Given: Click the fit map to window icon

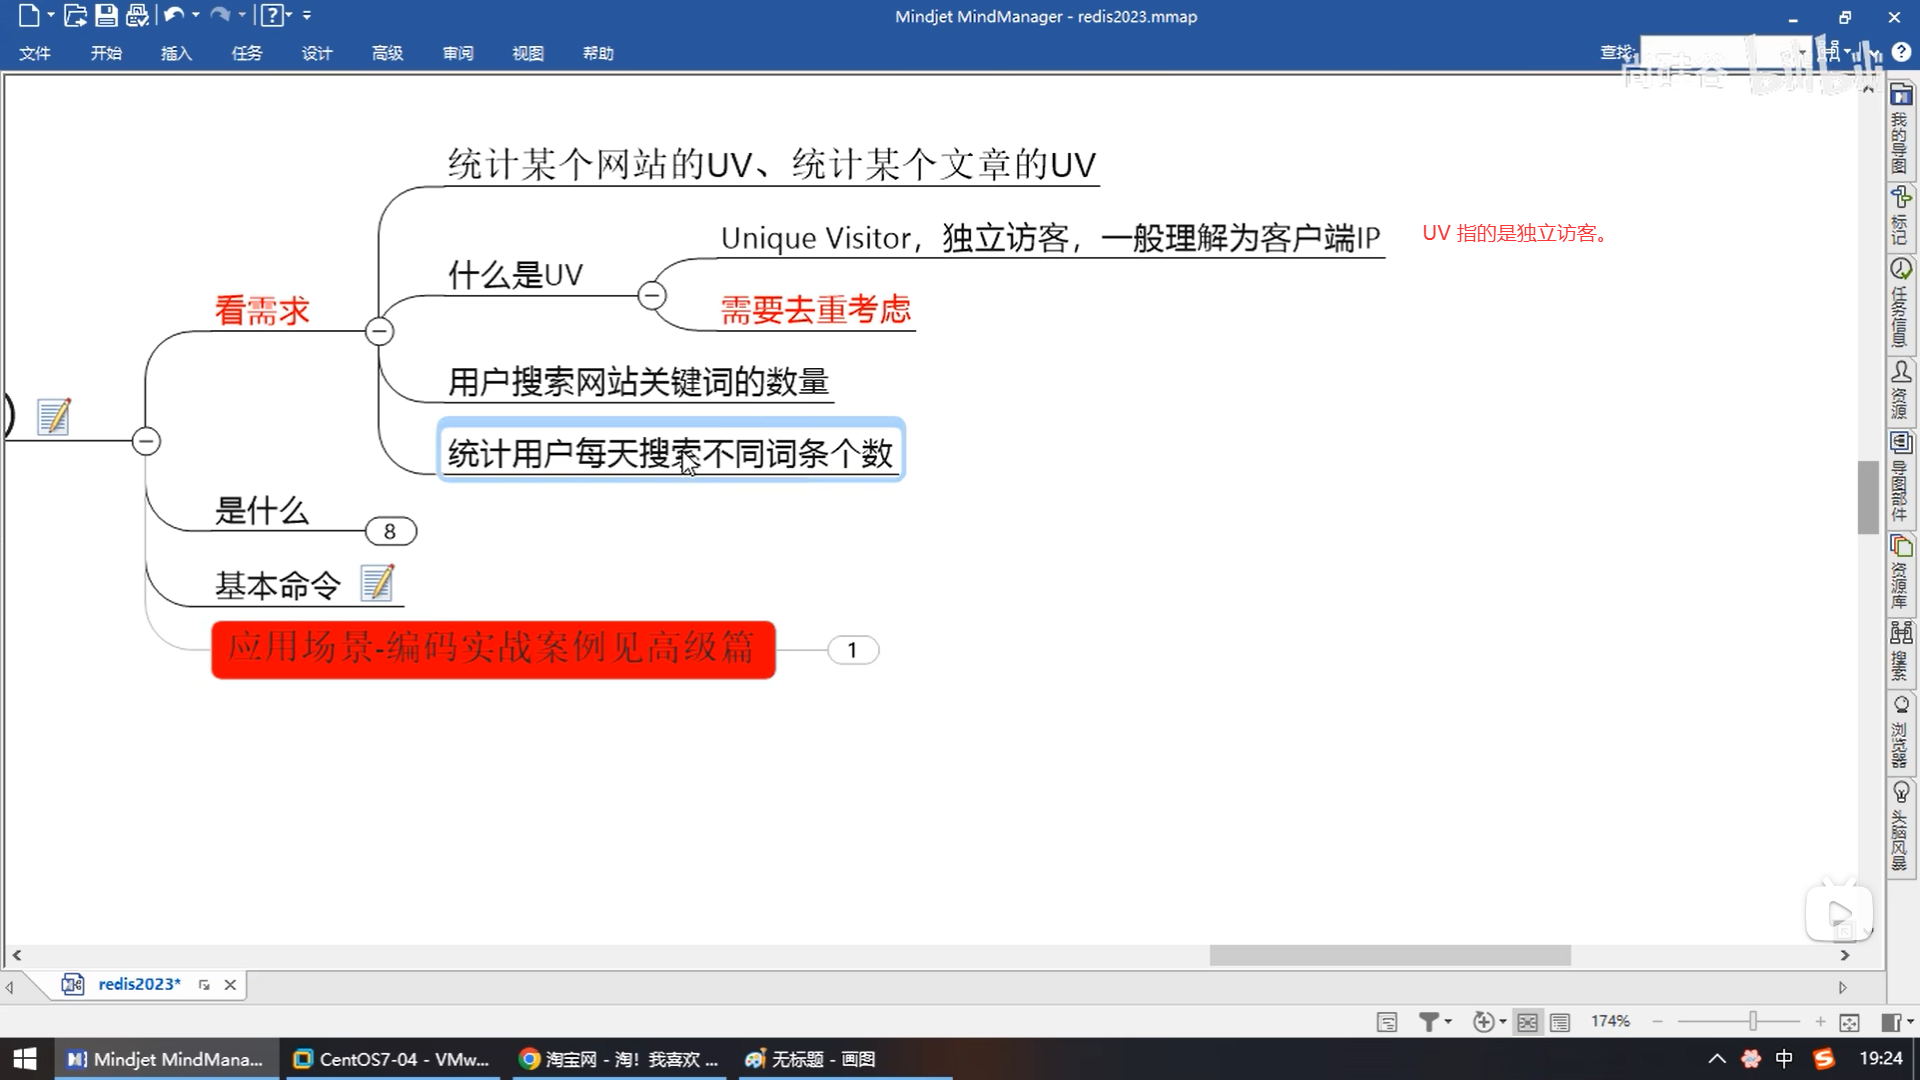Looking at the screenshot, I should click(1849, 1021).
